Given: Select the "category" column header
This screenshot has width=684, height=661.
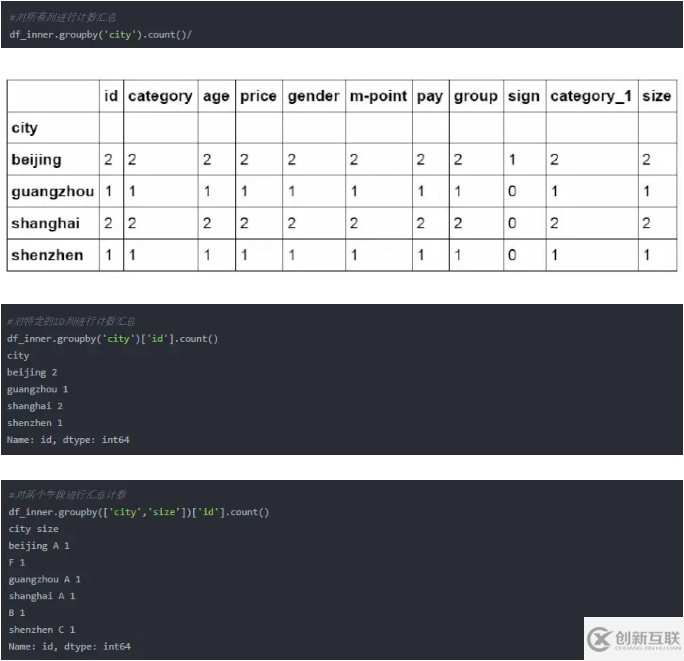Looking at the screenshot, I should (x=160, y=96).
